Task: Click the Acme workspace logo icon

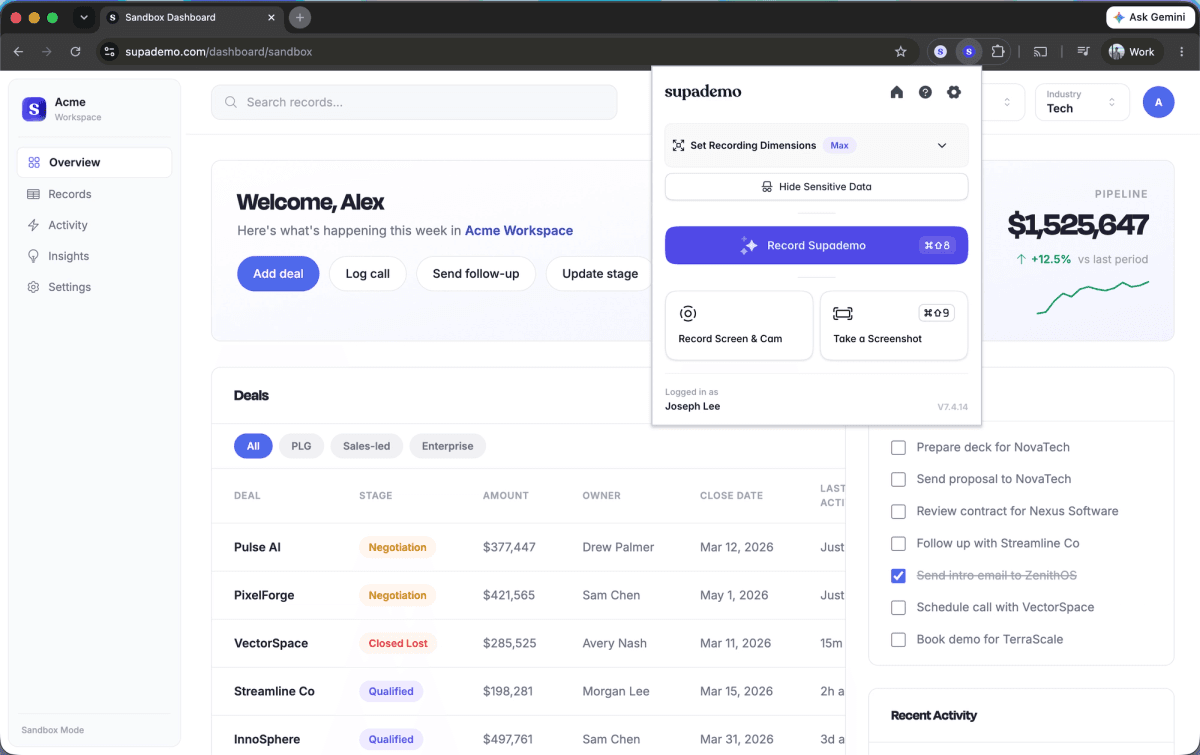Action: [x=34, y=109]
